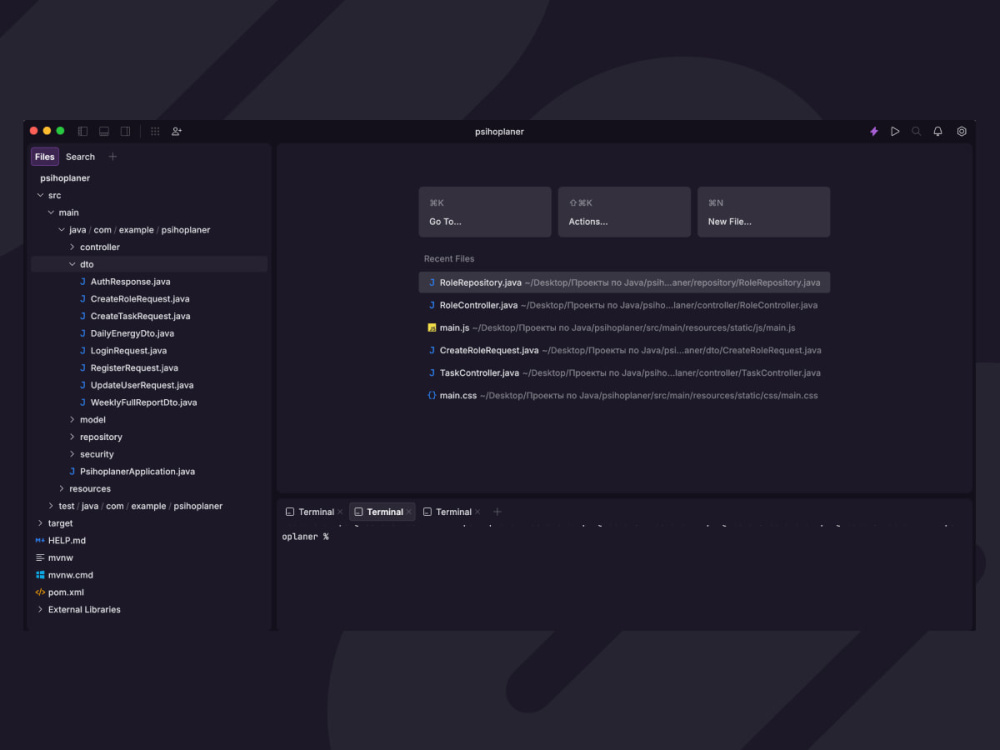The width and height of the screenshot is (1000, 750).
Task: Expand External Libraries
Action: [x=40, y=609]
